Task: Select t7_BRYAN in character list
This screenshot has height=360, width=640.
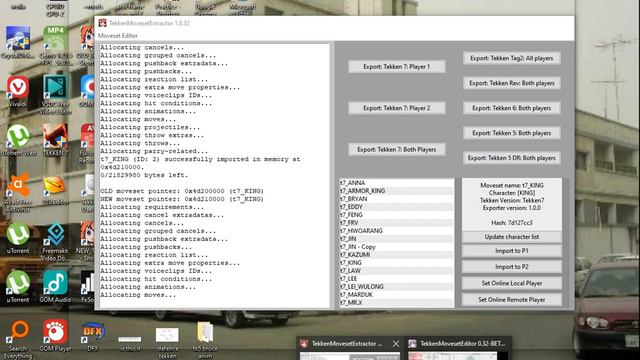Action: click(396, 199)
